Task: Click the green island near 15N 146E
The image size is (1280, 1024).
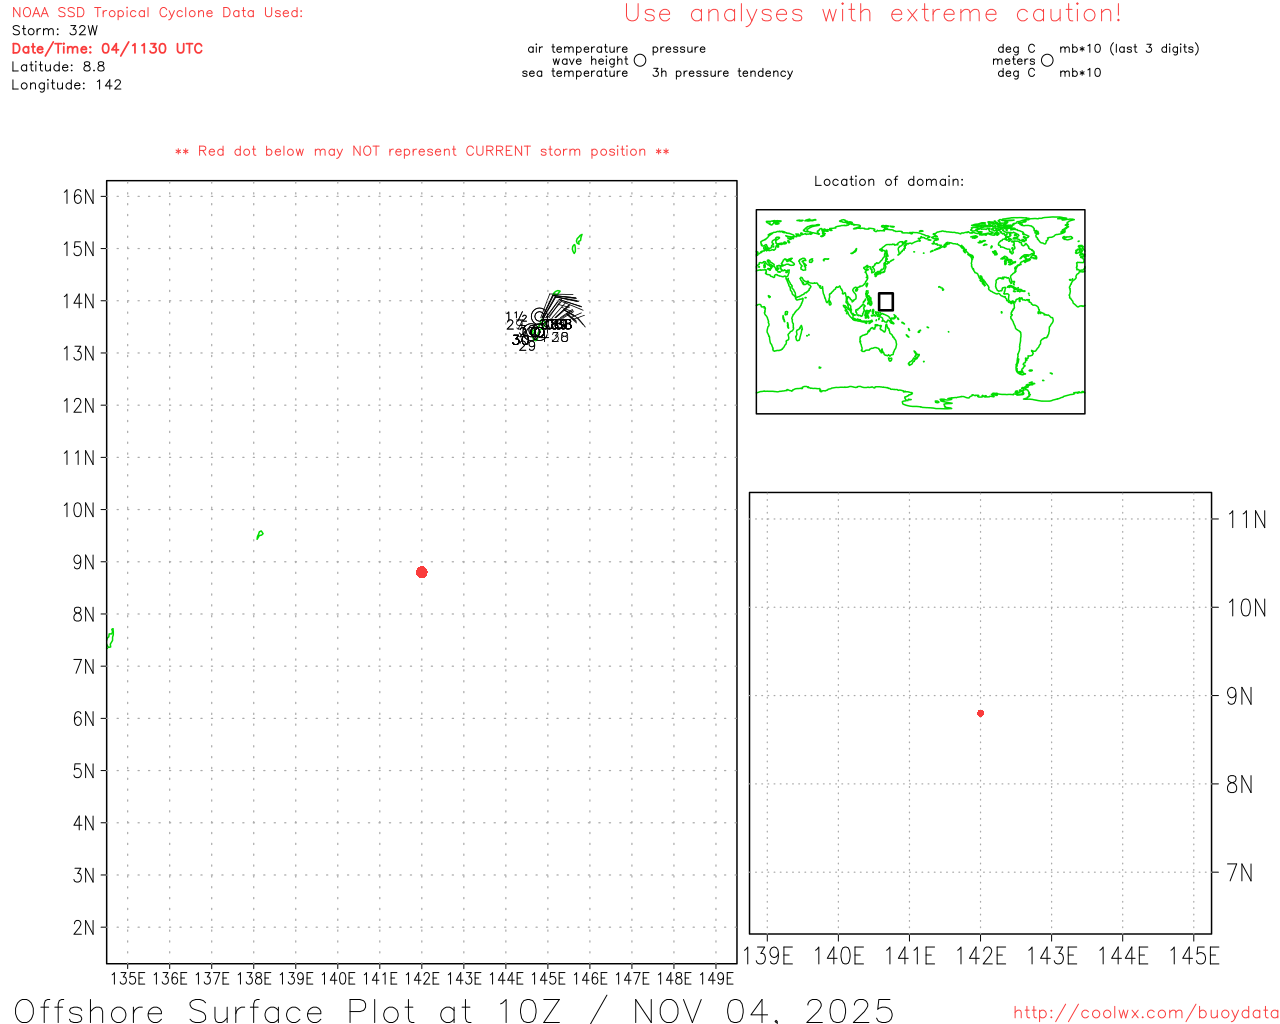Action: click(577, 243)
